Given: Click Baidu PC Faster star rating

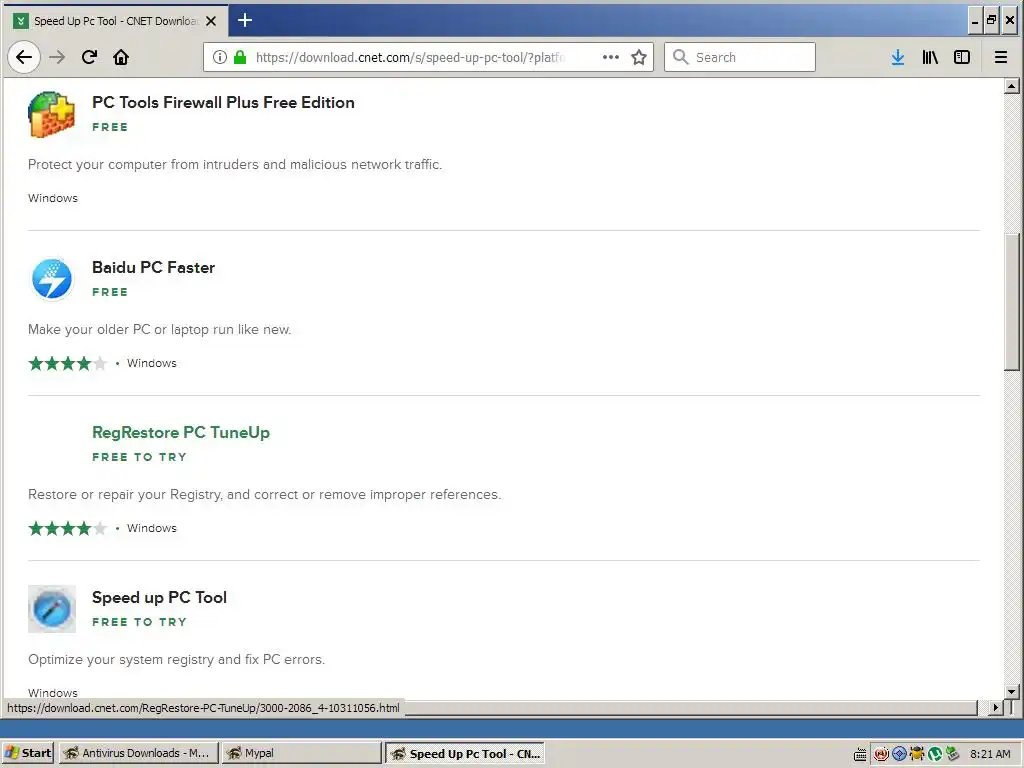Looking at the screenshot, I should [x=67, y=363].
